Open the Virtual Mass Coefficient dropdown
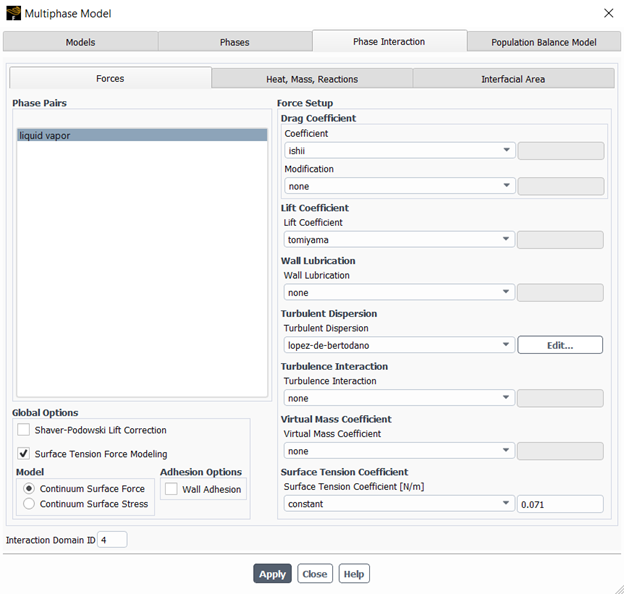Viewport: 624px width, 594px height. [399, 451]
